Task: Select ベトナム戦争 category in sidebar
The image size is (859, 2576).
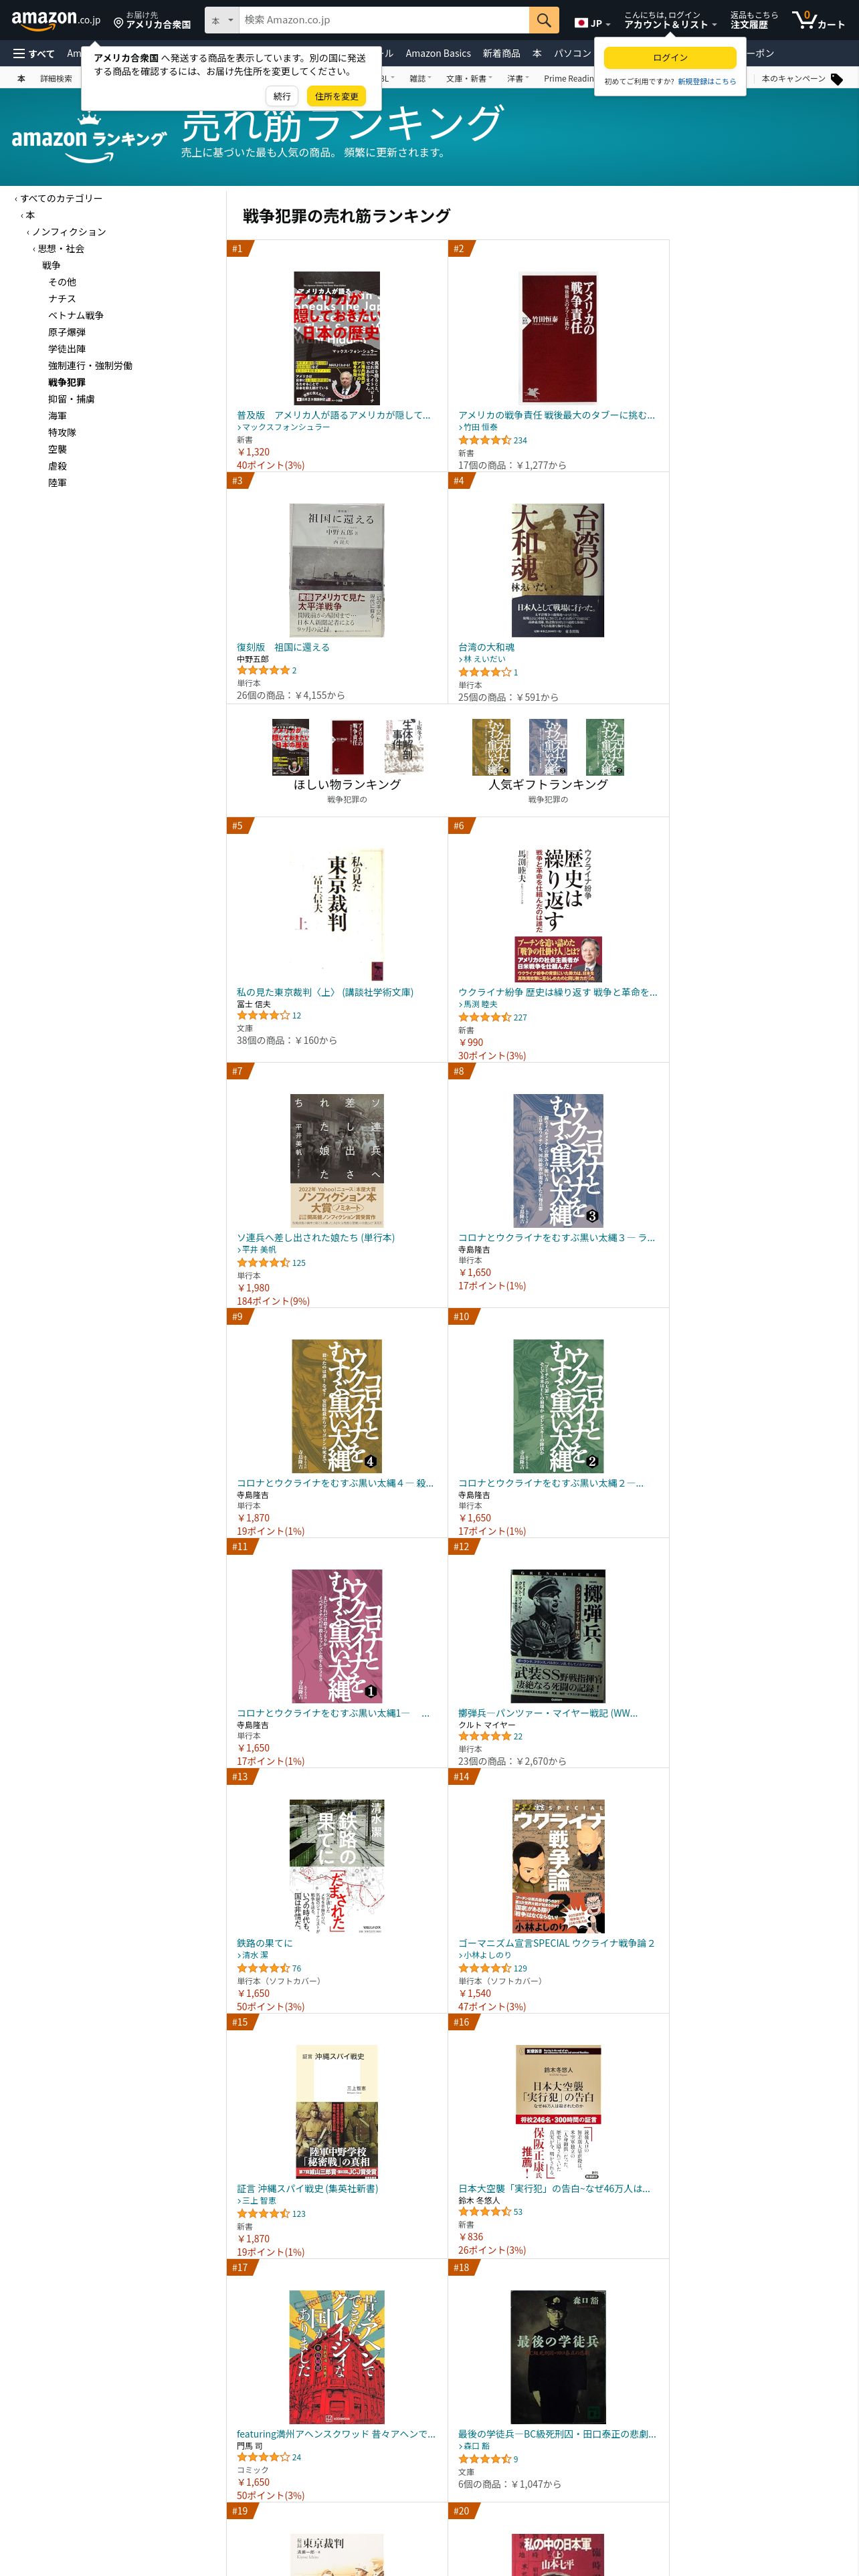Action: tap(76, 316)
